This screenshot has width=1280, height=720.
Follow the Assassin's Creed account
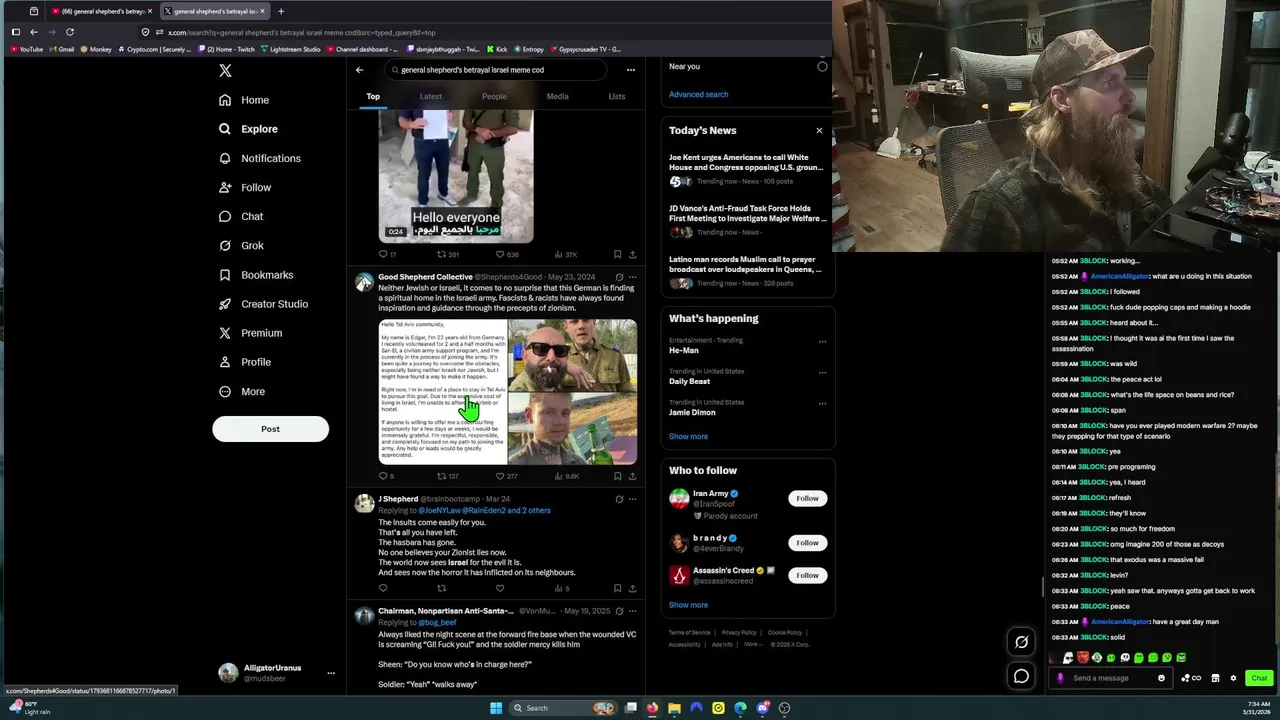[807, 575]
